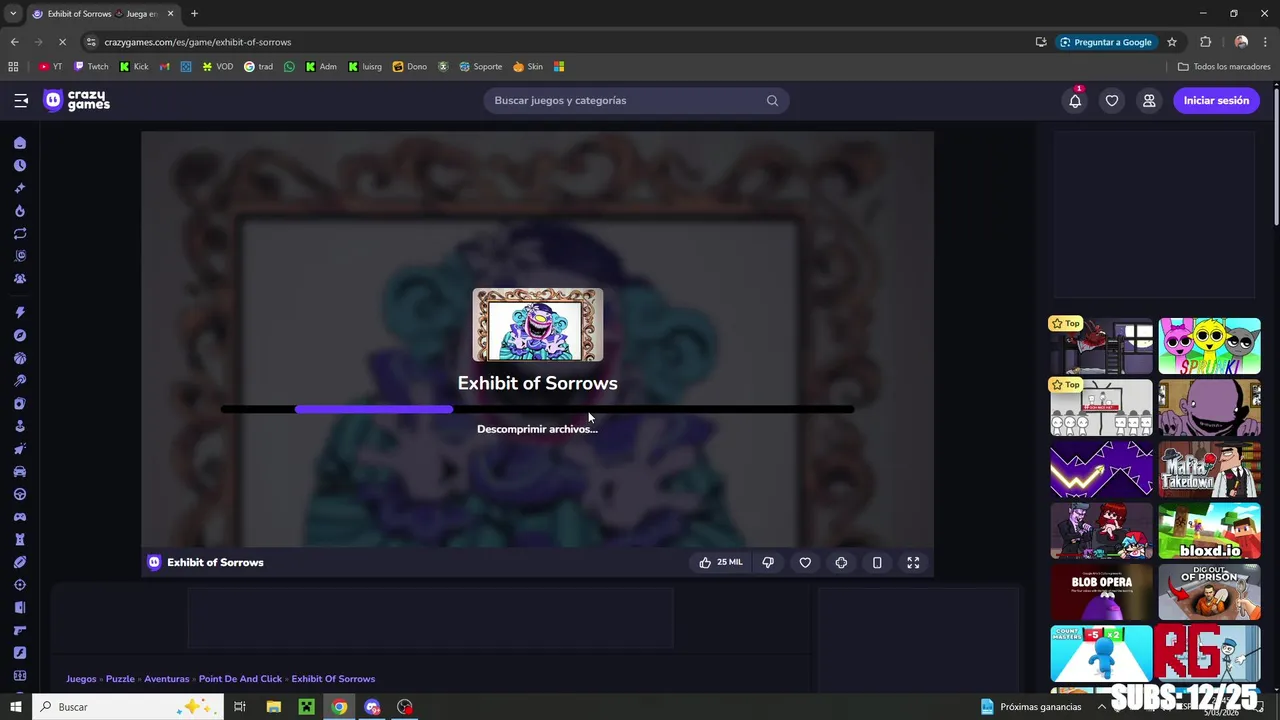Open the adventure compass icon in sidebar

coord(20,335)
